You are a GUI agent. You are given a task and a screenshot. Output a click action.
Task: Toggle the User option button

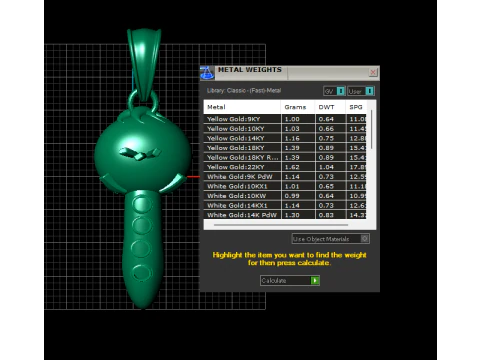pos(361,91)
